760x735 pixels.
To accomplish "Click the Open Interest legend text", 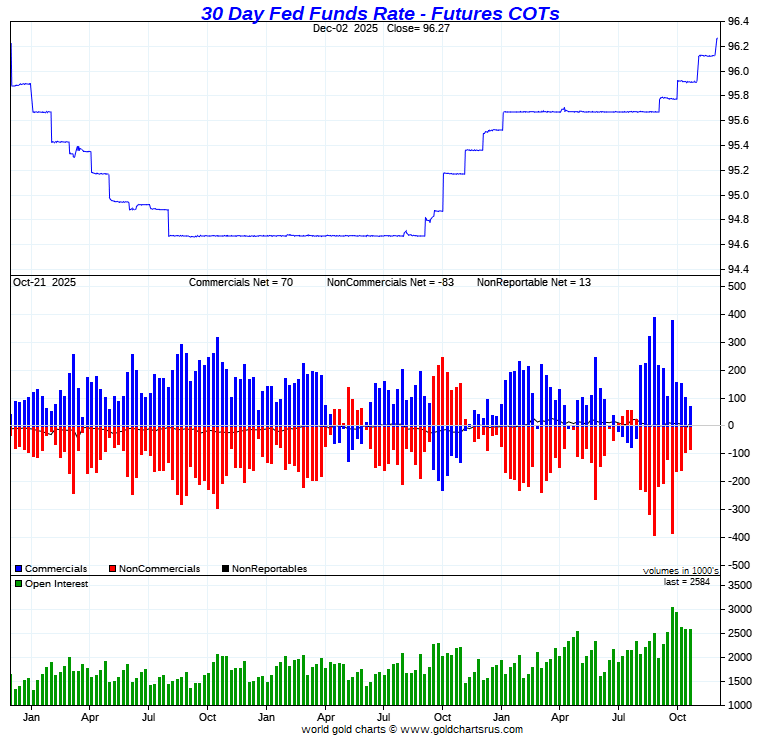I will [57, 584].
